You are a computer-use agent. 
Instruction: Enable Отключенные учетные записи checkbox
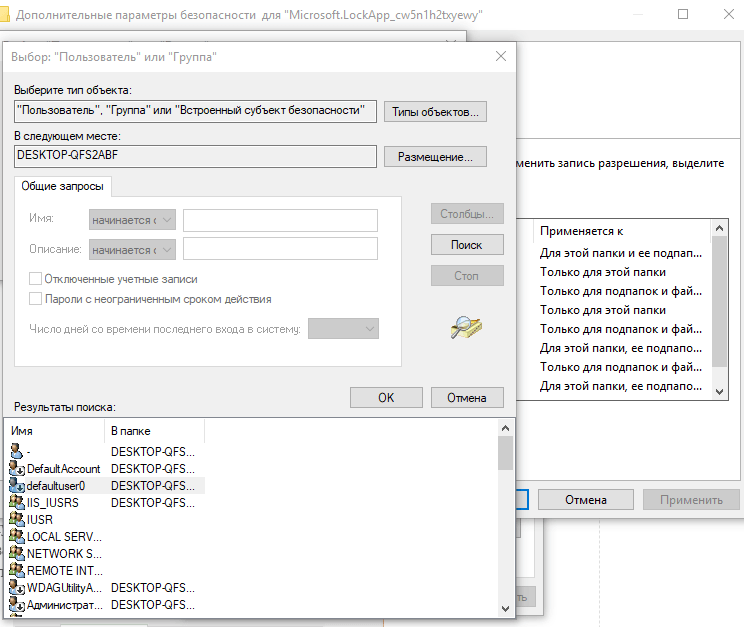(x=35, y=279)
